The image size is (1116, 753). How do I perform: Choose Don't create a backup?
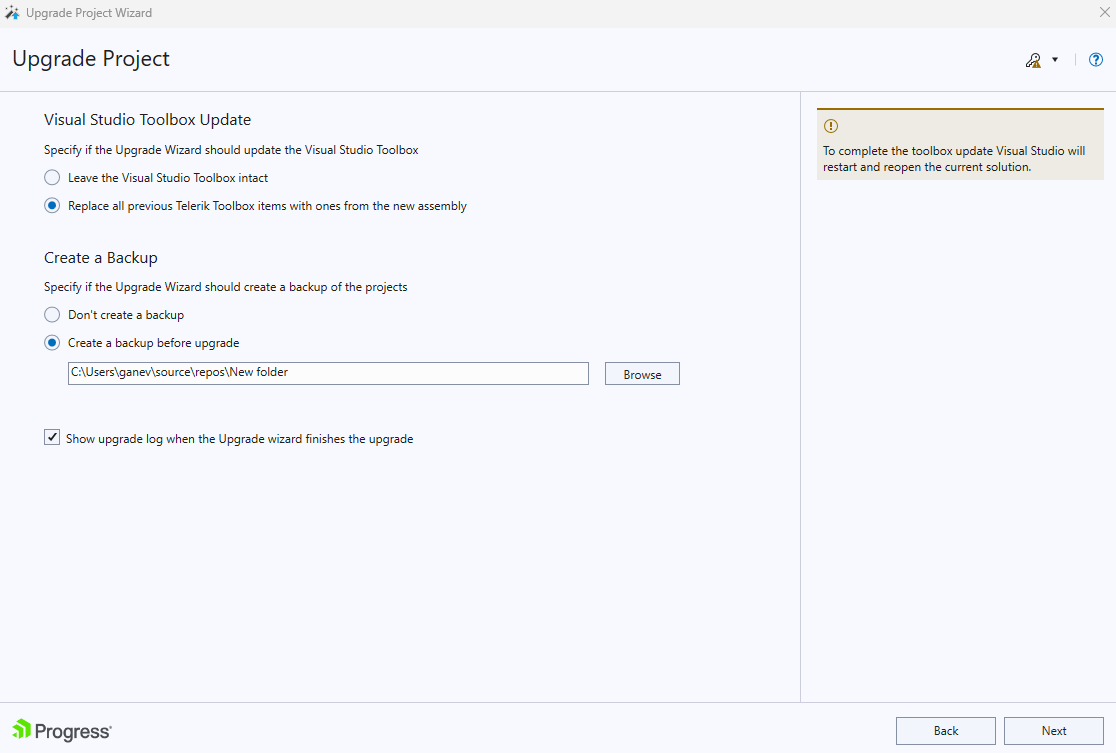tap(51, 314)
